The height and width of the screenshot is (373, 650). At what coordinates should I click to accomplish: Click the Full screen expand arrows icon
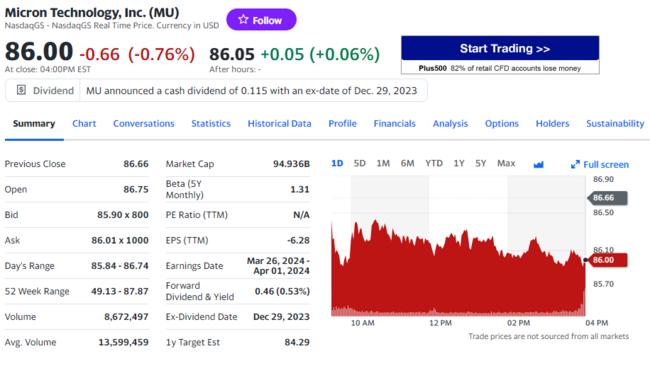[575, 165]
